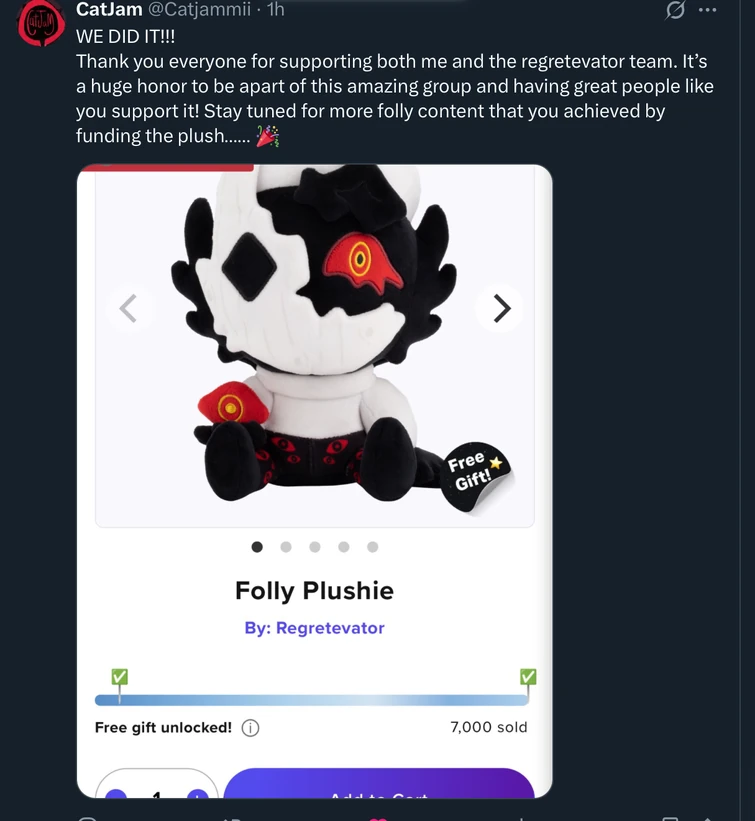
Task: Select the third carousel dot
Action: tap(315, 547)
